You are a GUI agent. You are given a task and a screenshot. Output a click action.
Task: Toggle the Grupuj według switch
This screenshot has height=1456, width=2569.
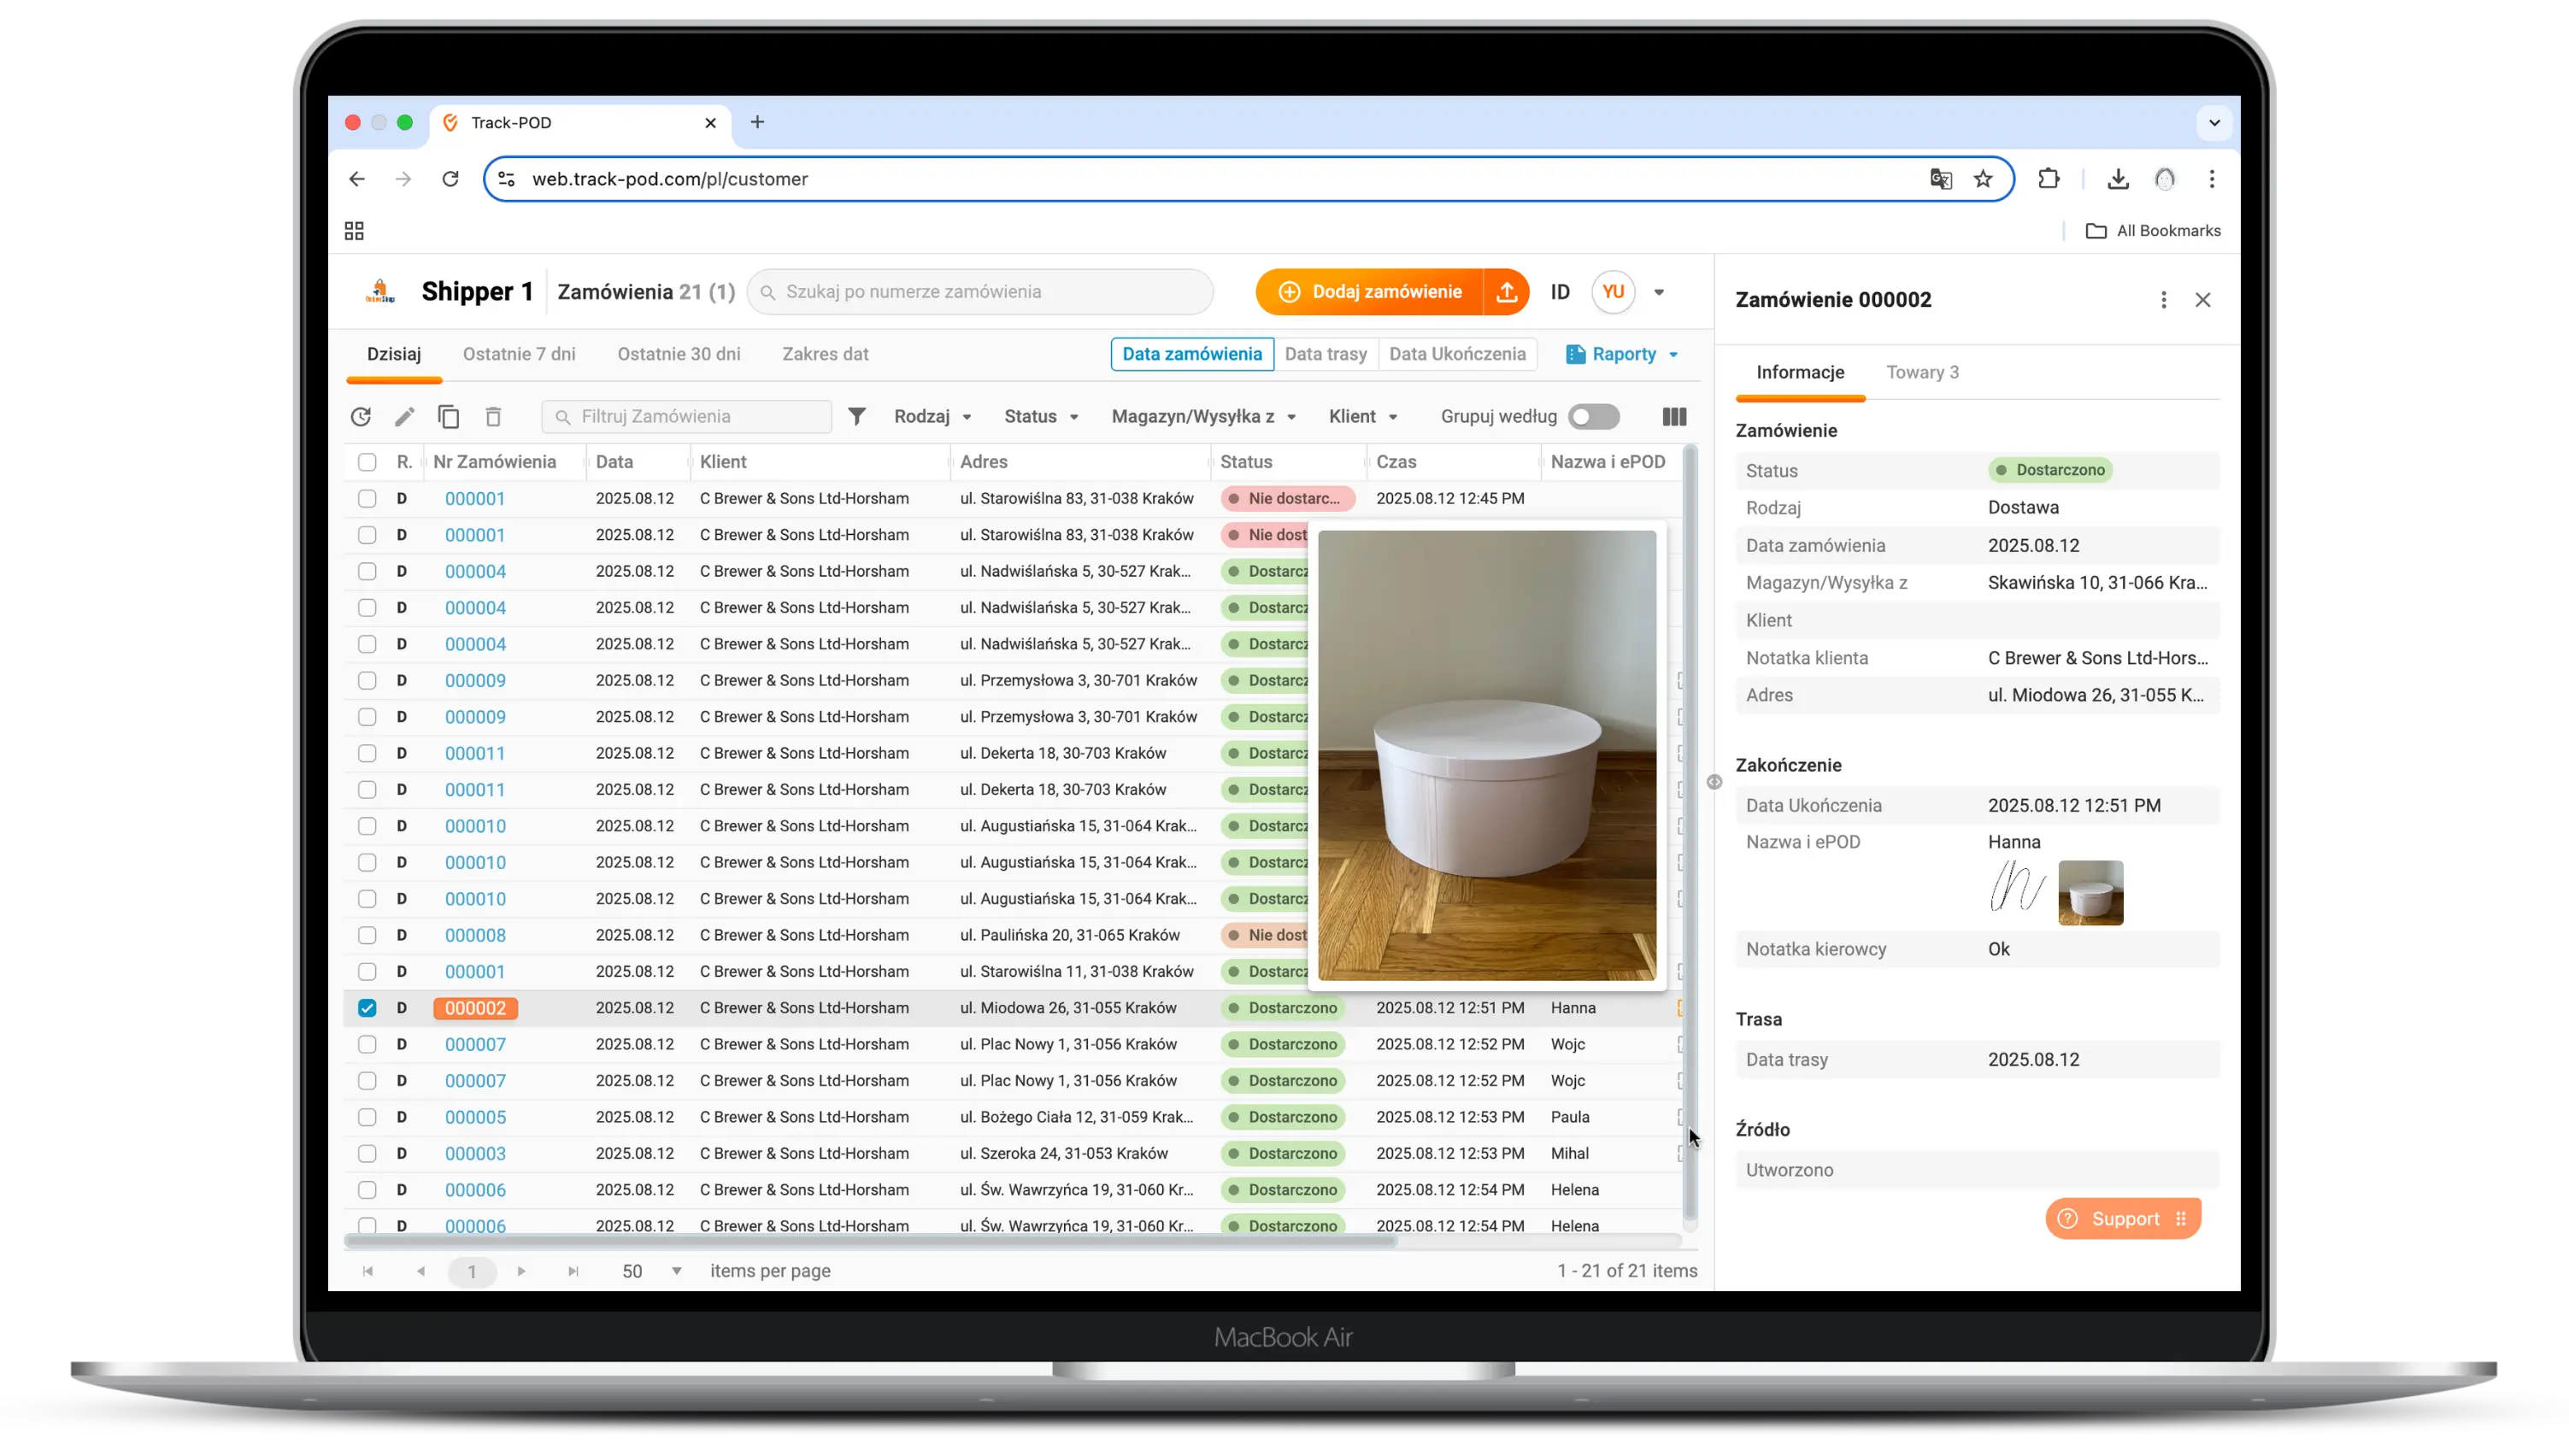1593,417
